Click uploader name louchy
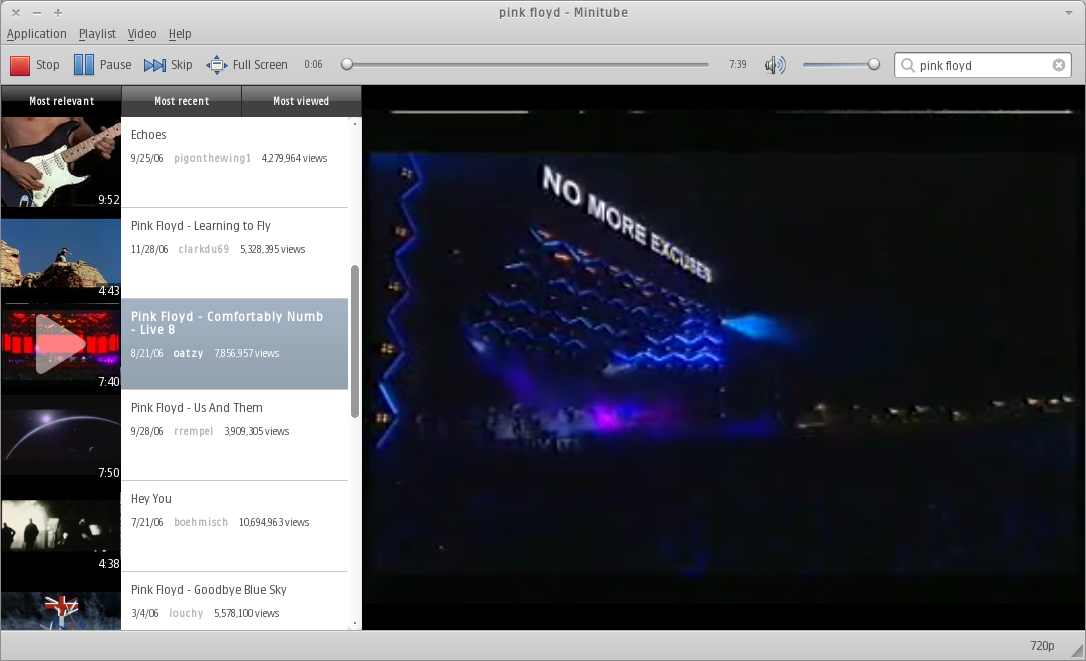1086x661 pixels. pyautogui.click(x=186, y=613)
